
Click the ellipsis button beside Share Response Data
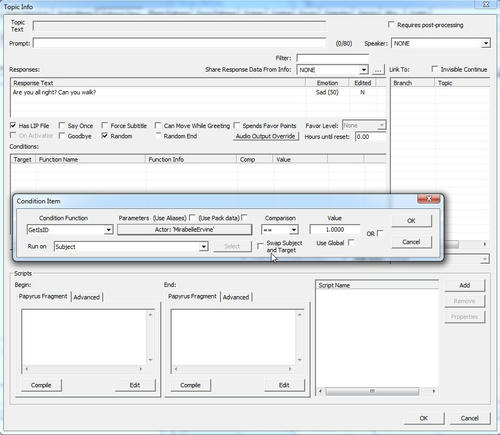pyautogui.click(x=378, y=70)
